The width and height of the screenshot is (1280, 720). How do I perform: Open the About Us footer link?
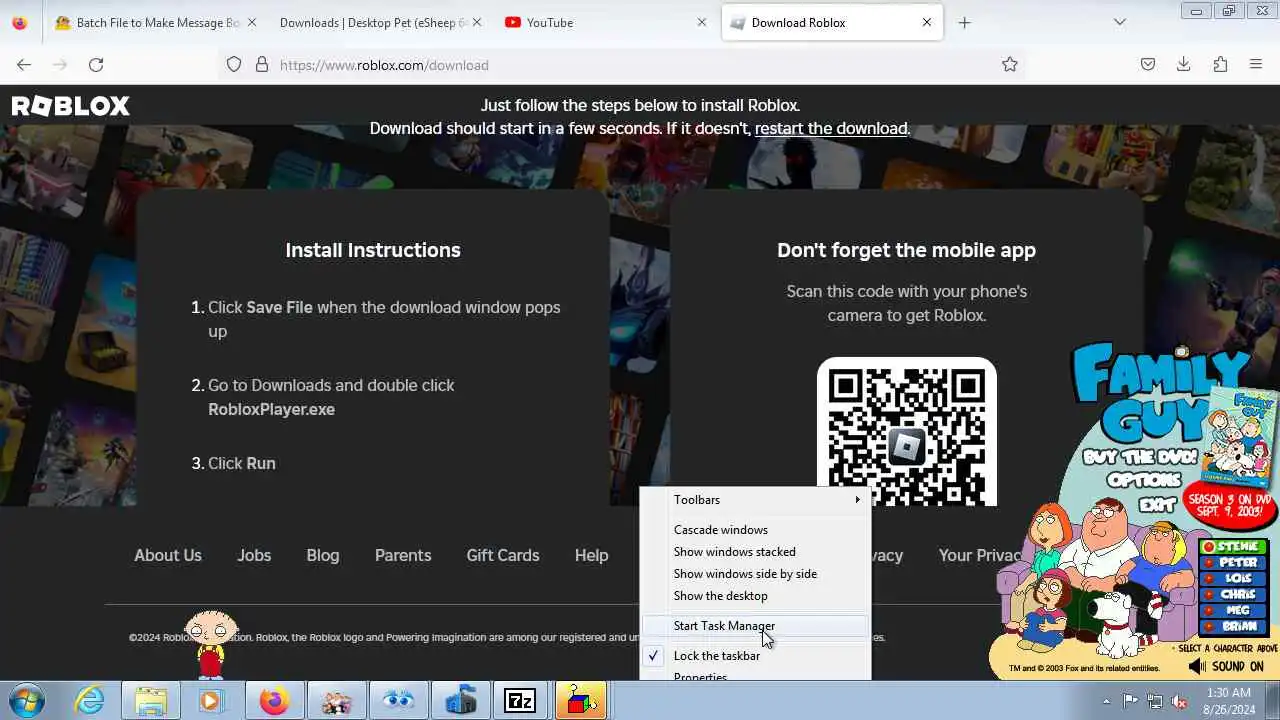(x=168, y=556)
